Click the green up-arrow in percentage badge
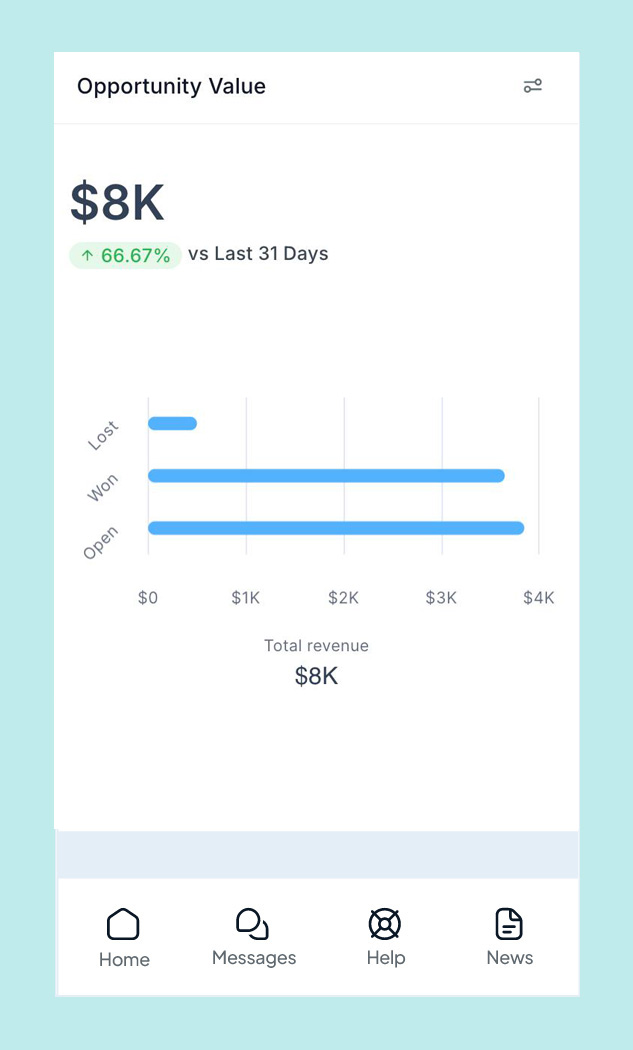This screenshot has height=1050, width=633. click(x=87, y=256)
